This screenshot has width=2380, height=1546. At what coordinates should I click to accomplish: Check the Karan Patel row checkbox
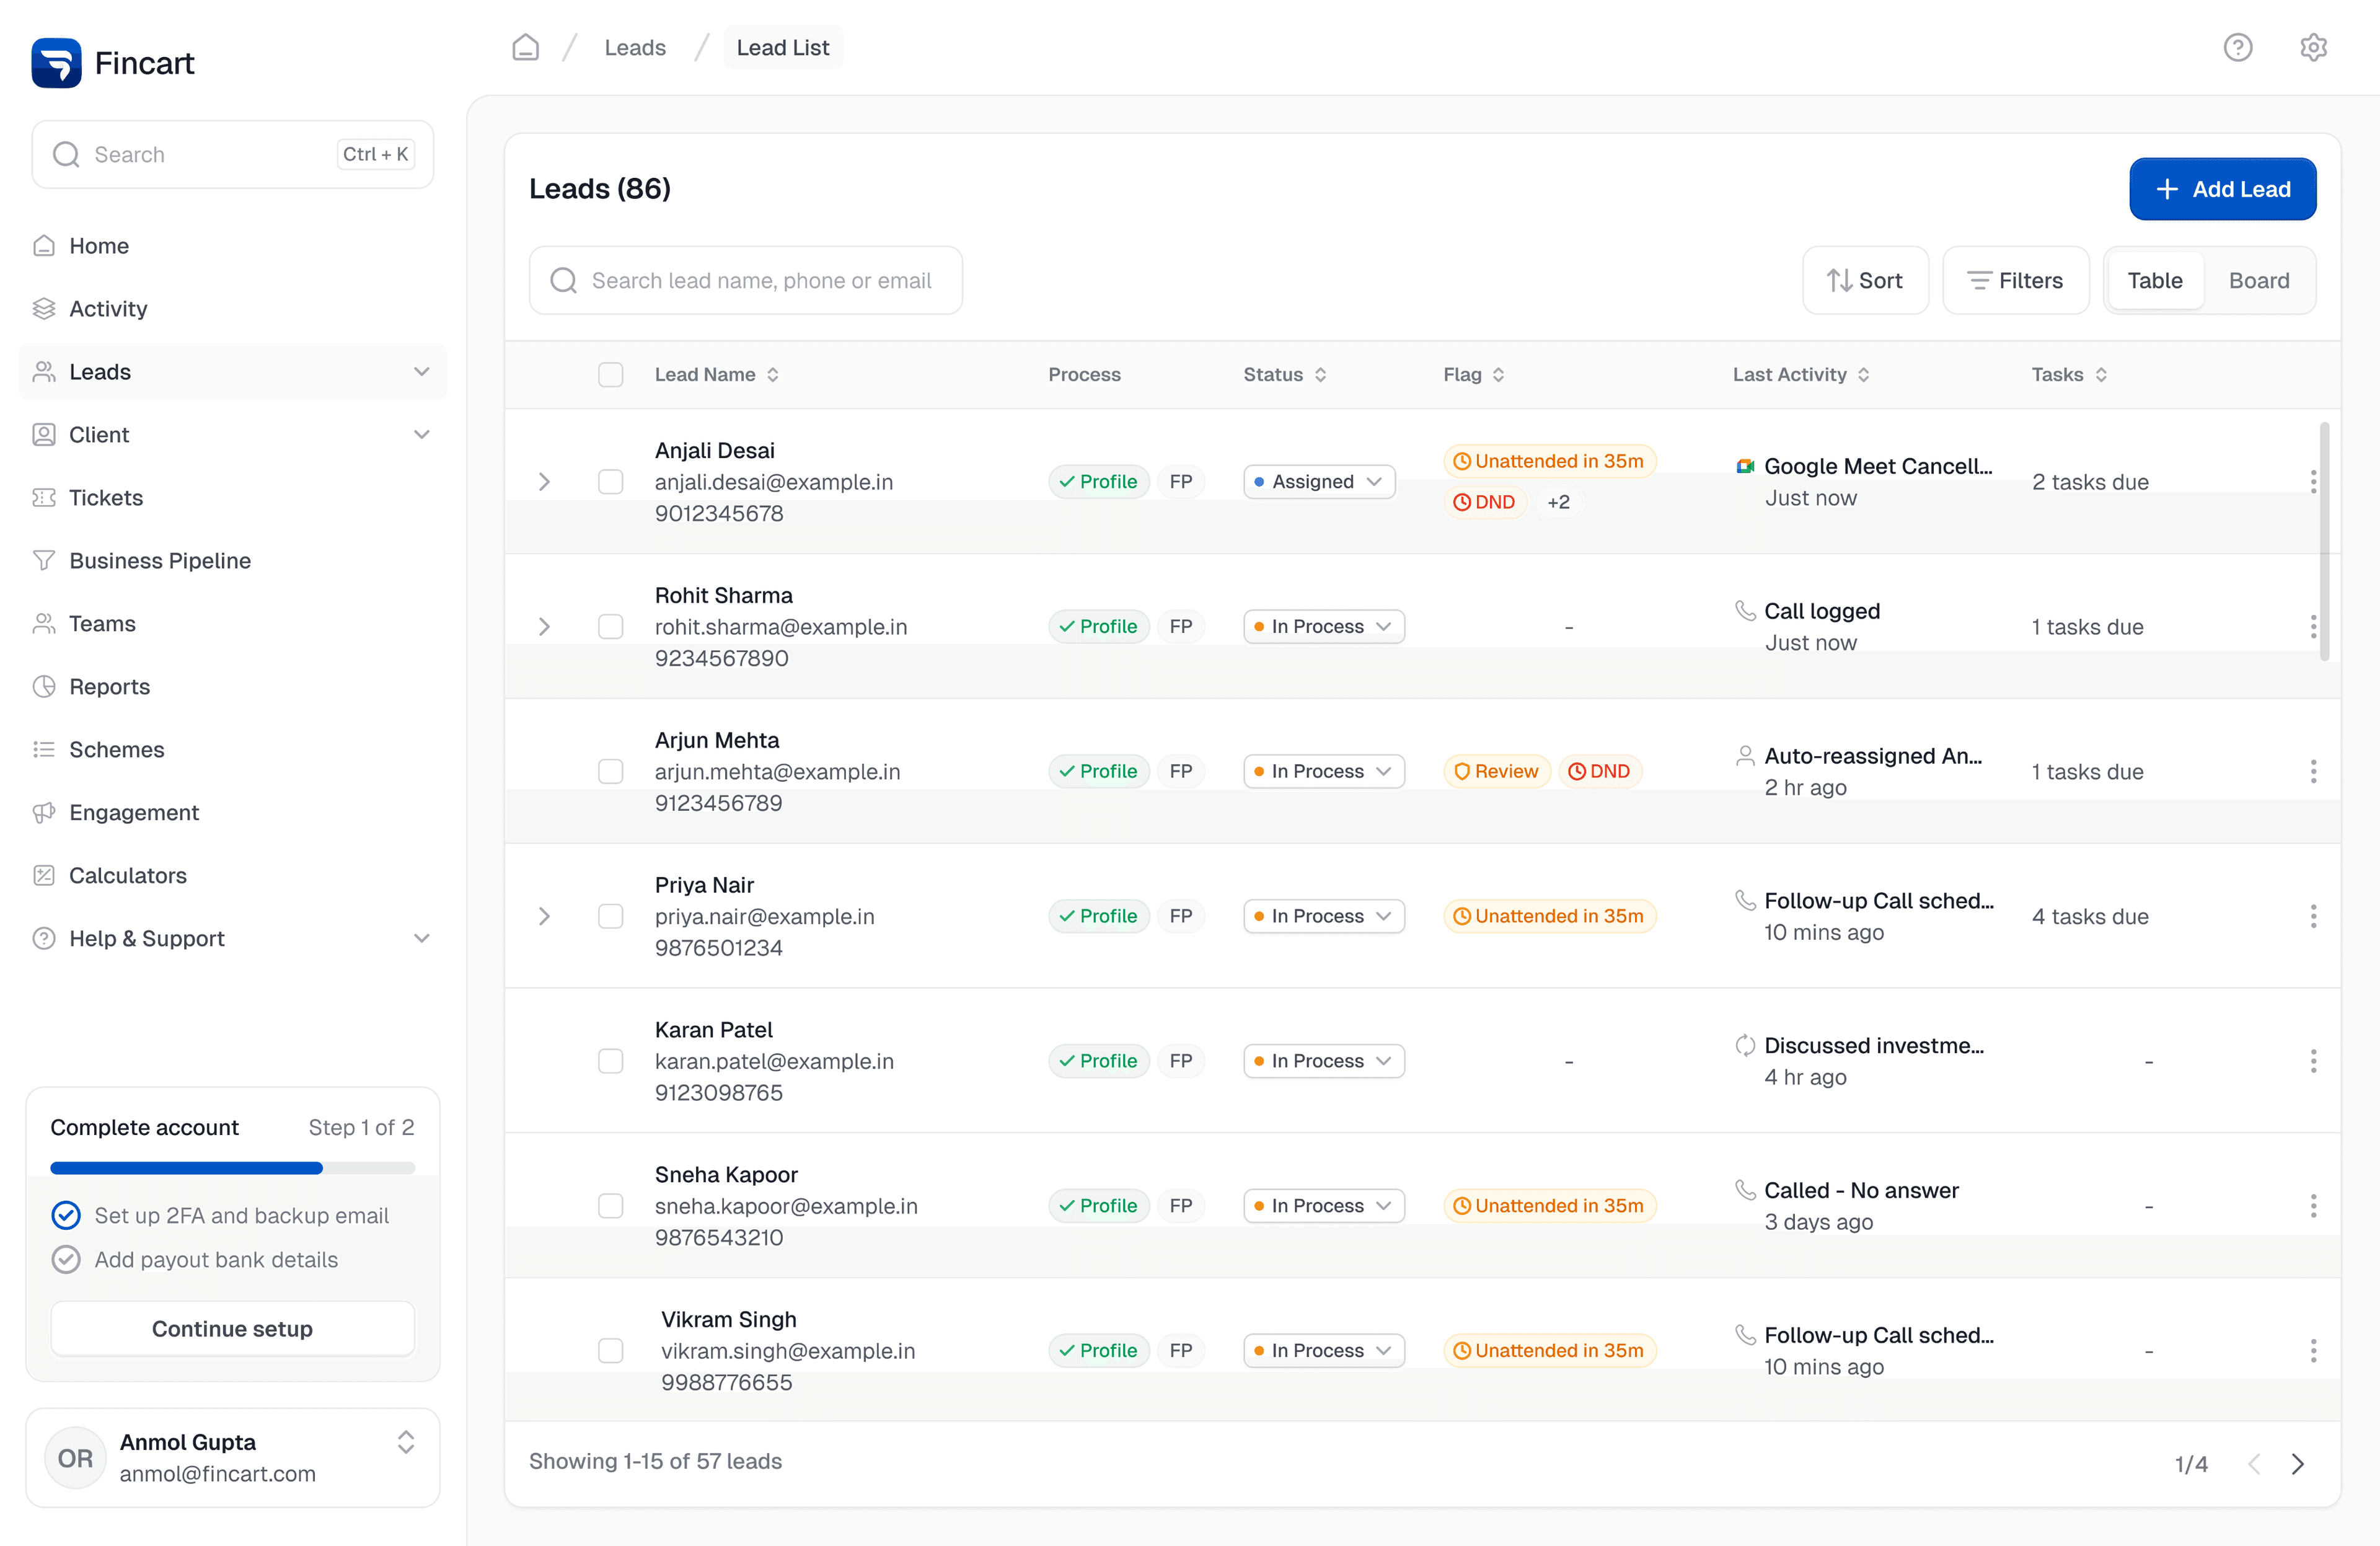pyautogui.click(x=610, y=1061)
